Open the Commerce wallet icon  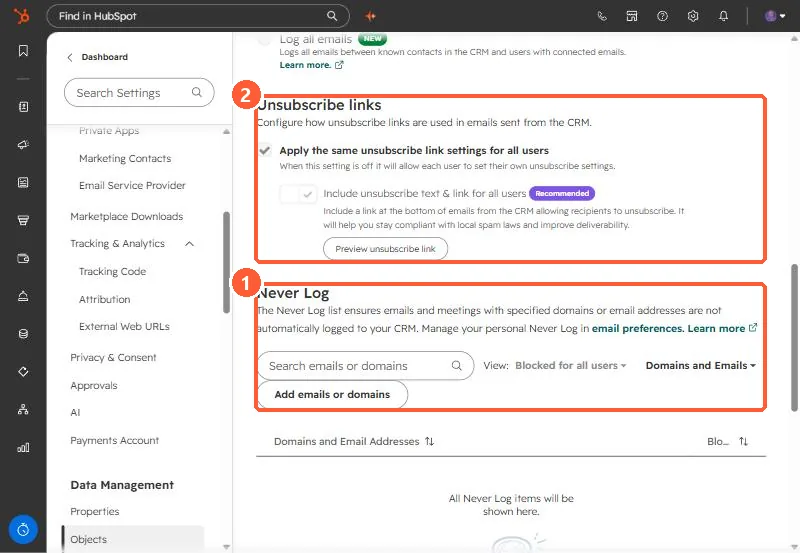[23, 258]
